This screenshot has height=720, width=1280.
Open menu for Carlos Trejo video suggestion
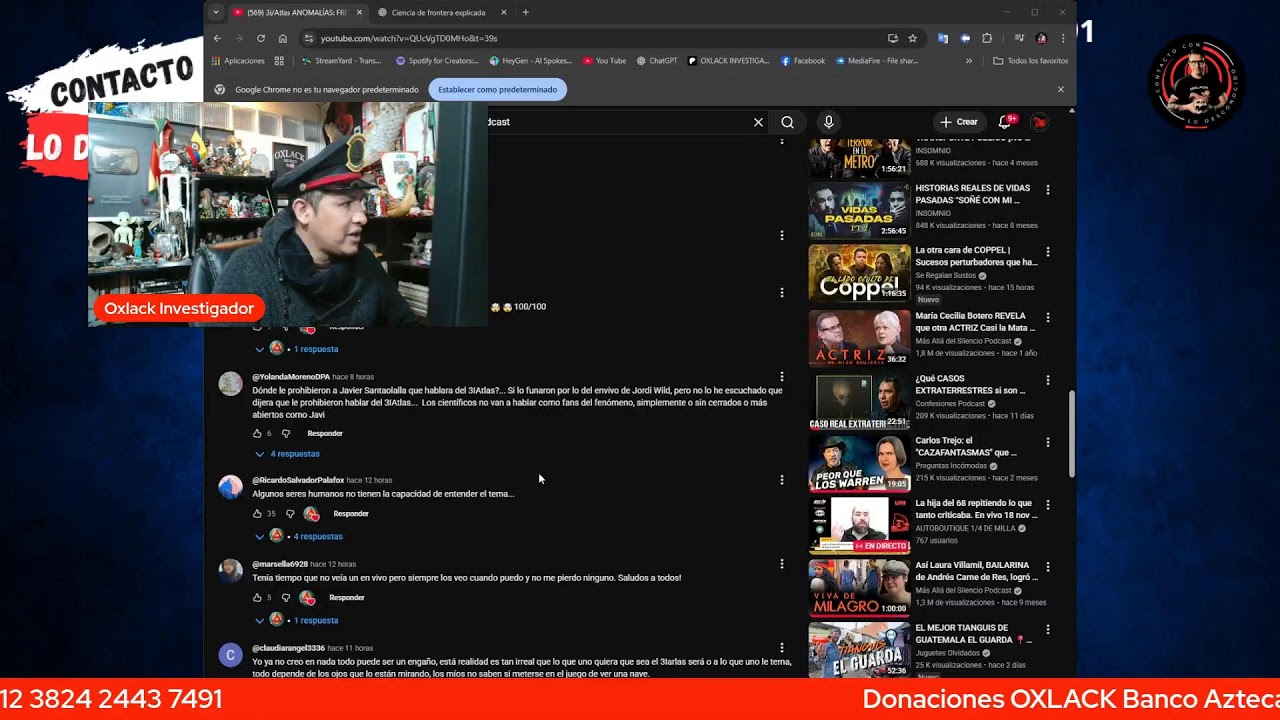coord(1048,442)
